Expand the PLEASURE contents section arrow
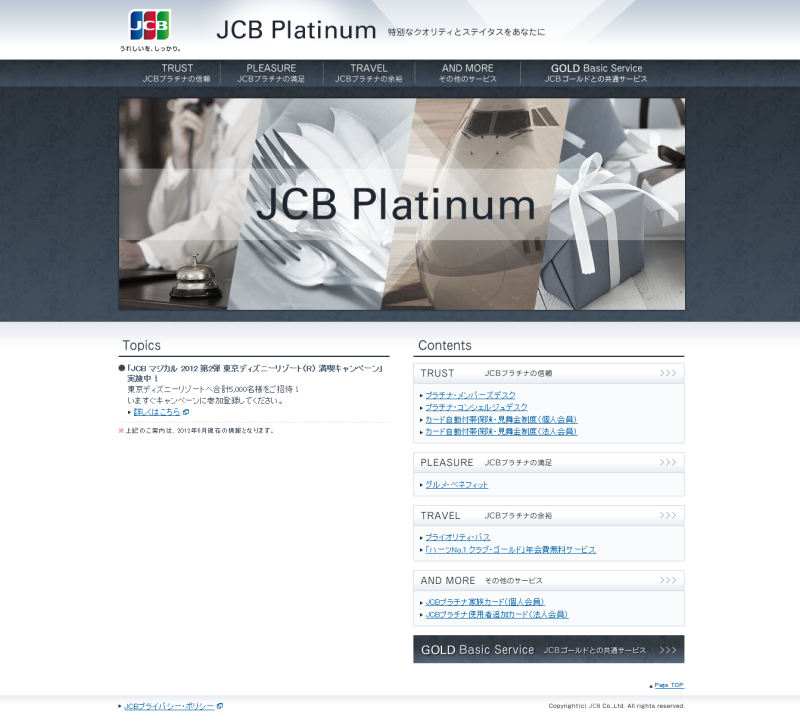This screenshot has width=800, height=721. tap(667, 462)
